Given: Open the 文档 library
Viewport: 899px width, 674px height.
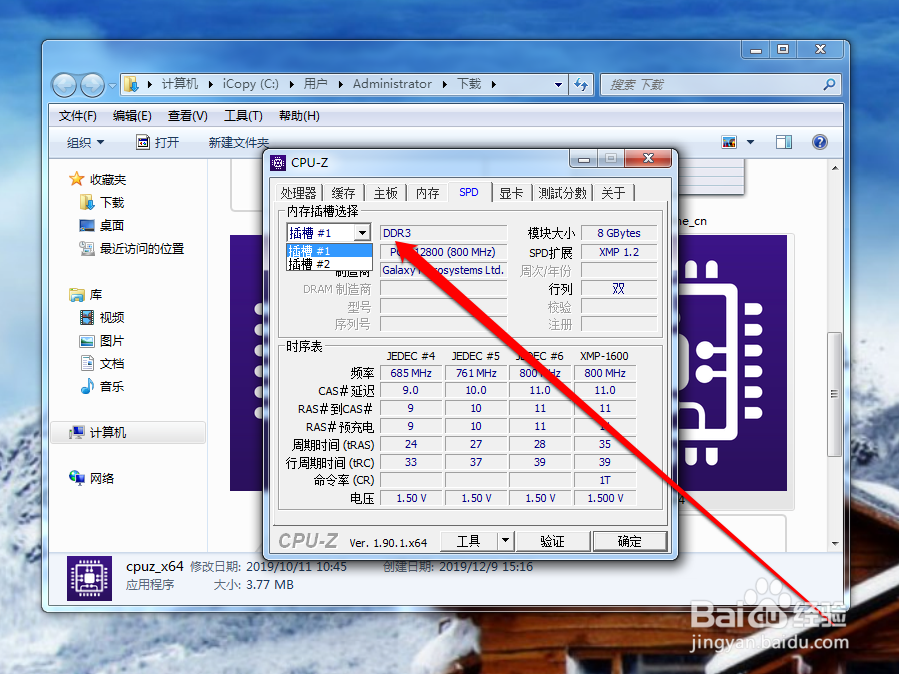Looking at the screenshot, I should click(102, 363).
